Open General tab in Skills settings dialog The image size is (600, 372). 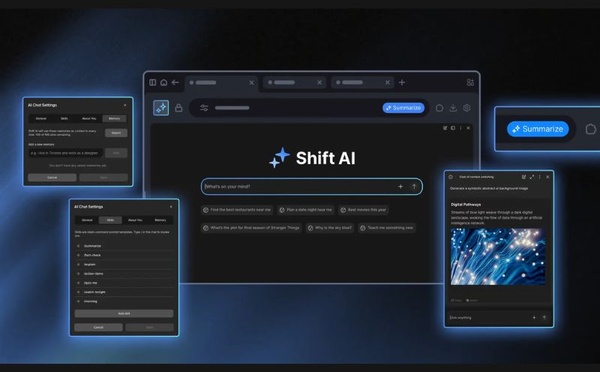(87, 220)
